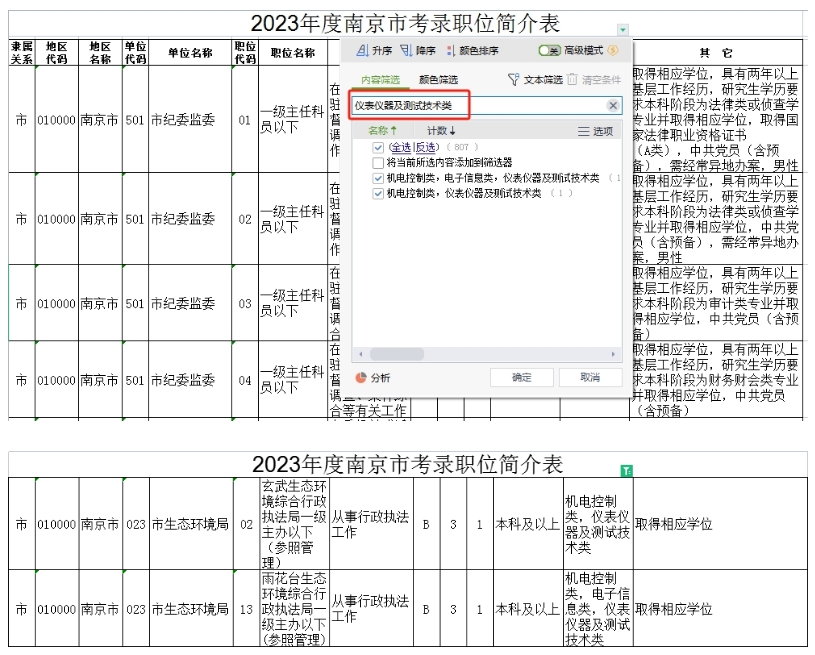Click the 清空条件 trash icon
The width and height of the screenshot is (815, 655).
pos(572,79)
